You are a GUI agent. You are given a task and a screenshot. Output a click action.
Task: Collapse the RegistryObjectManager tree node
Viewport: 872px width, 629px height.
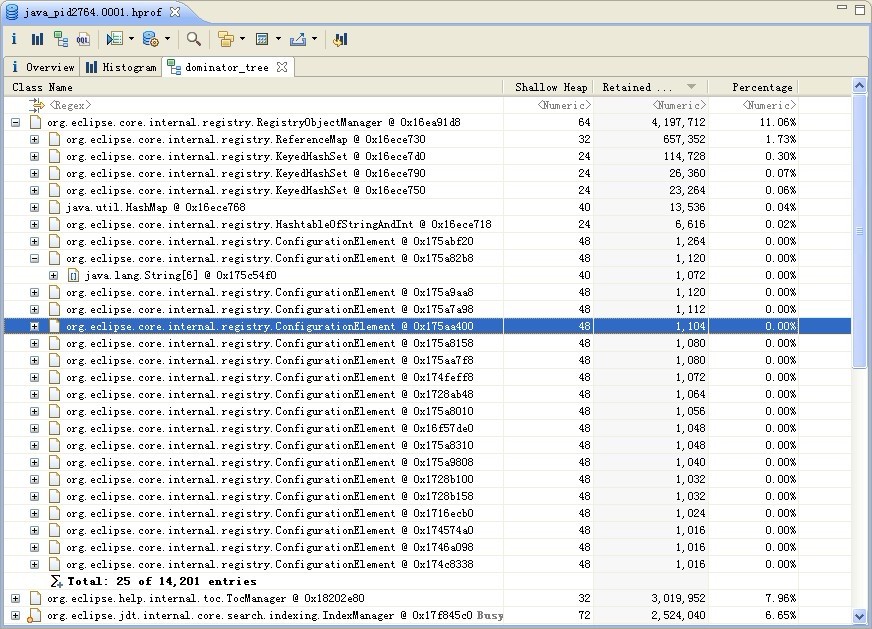[15, 122]
